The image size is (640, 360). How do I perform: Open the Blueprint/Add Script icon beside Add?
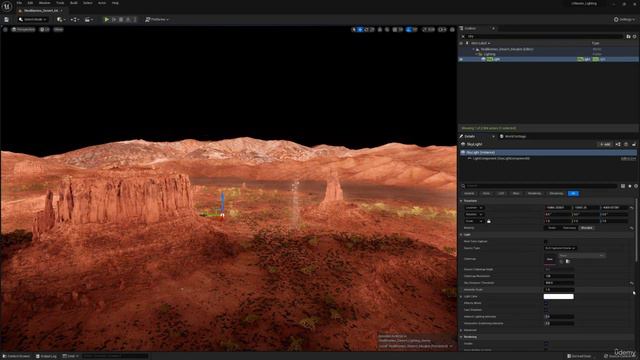pos(618,144)
